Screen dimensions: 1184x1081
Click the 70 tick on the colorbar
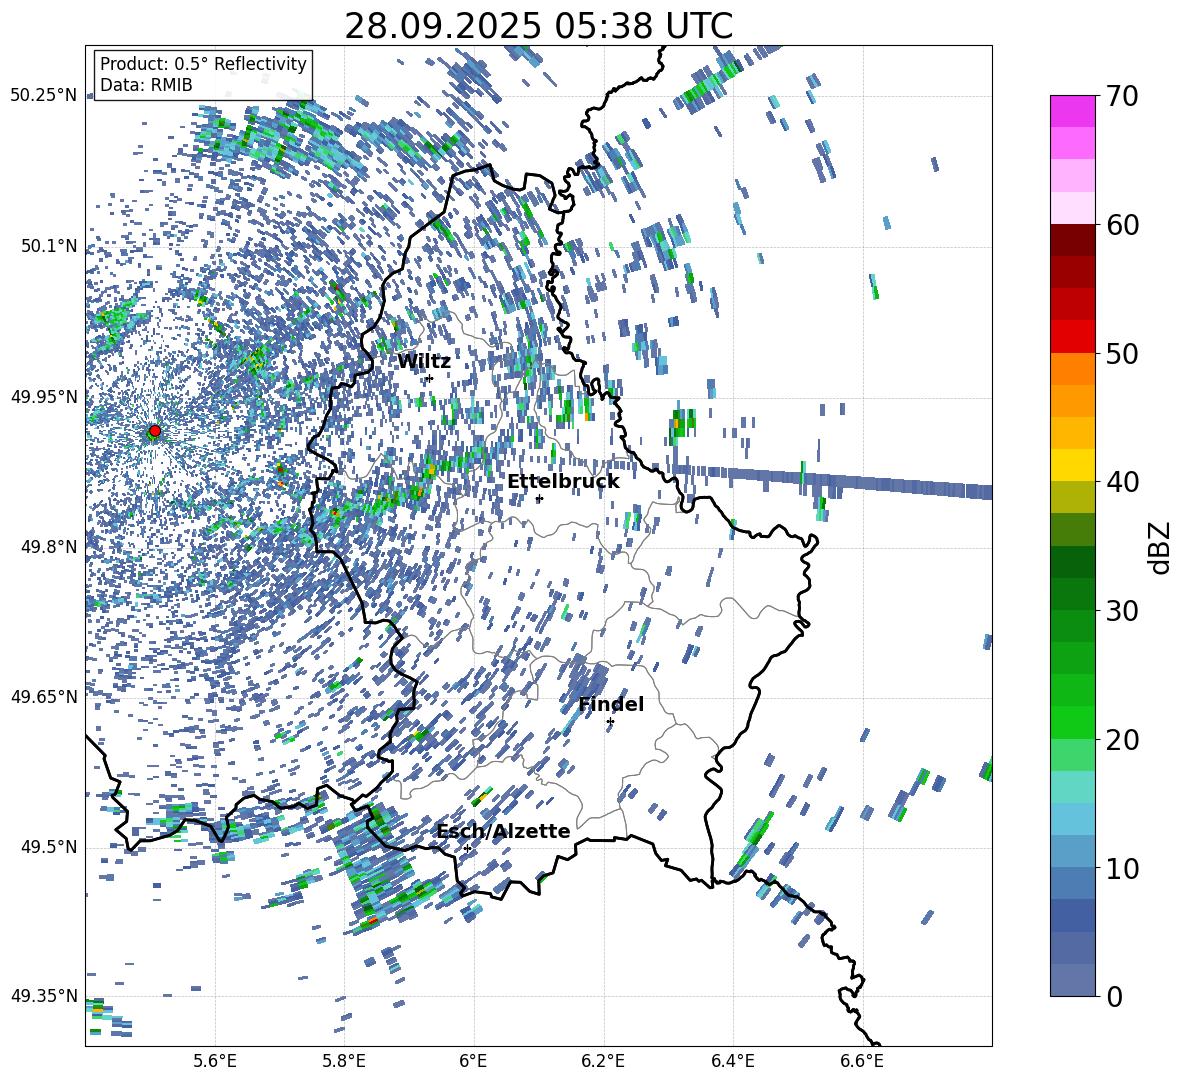click(1122, 96)
